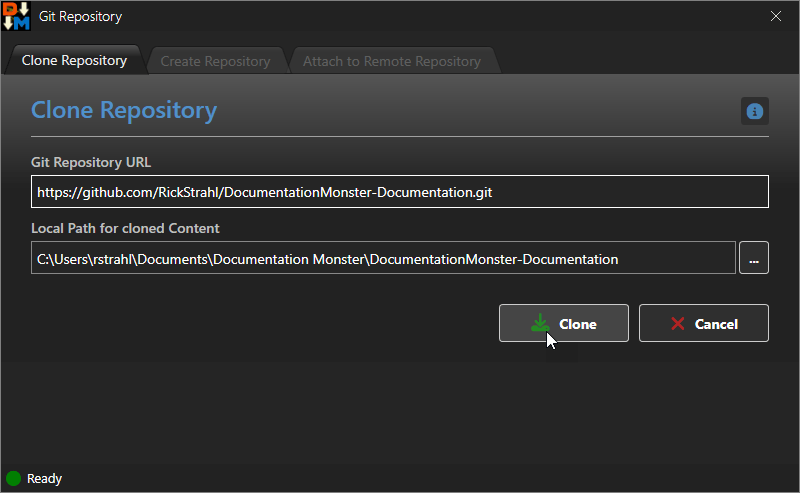Switch to the Clone Repository tab

74,61
